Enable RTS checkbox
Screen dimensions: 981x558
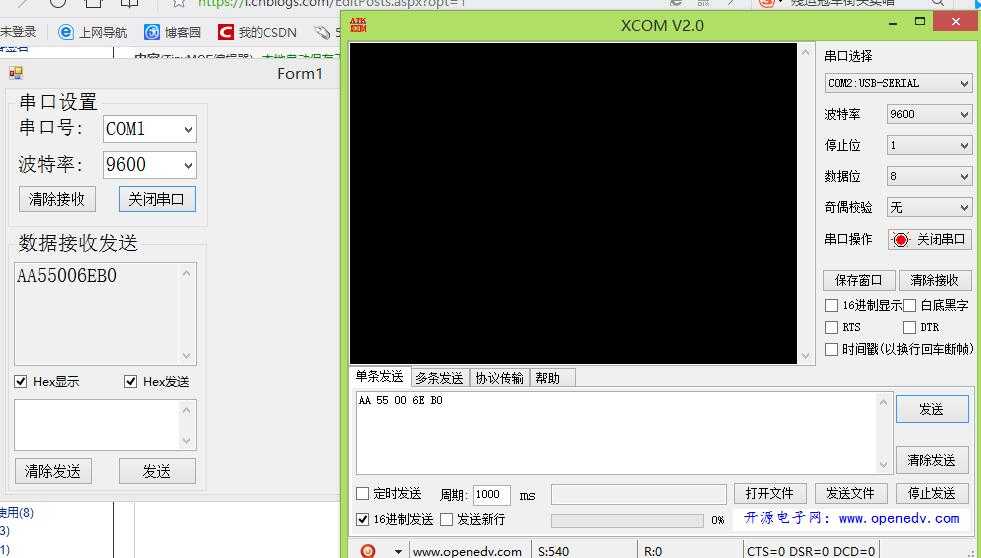click(831, 327)
